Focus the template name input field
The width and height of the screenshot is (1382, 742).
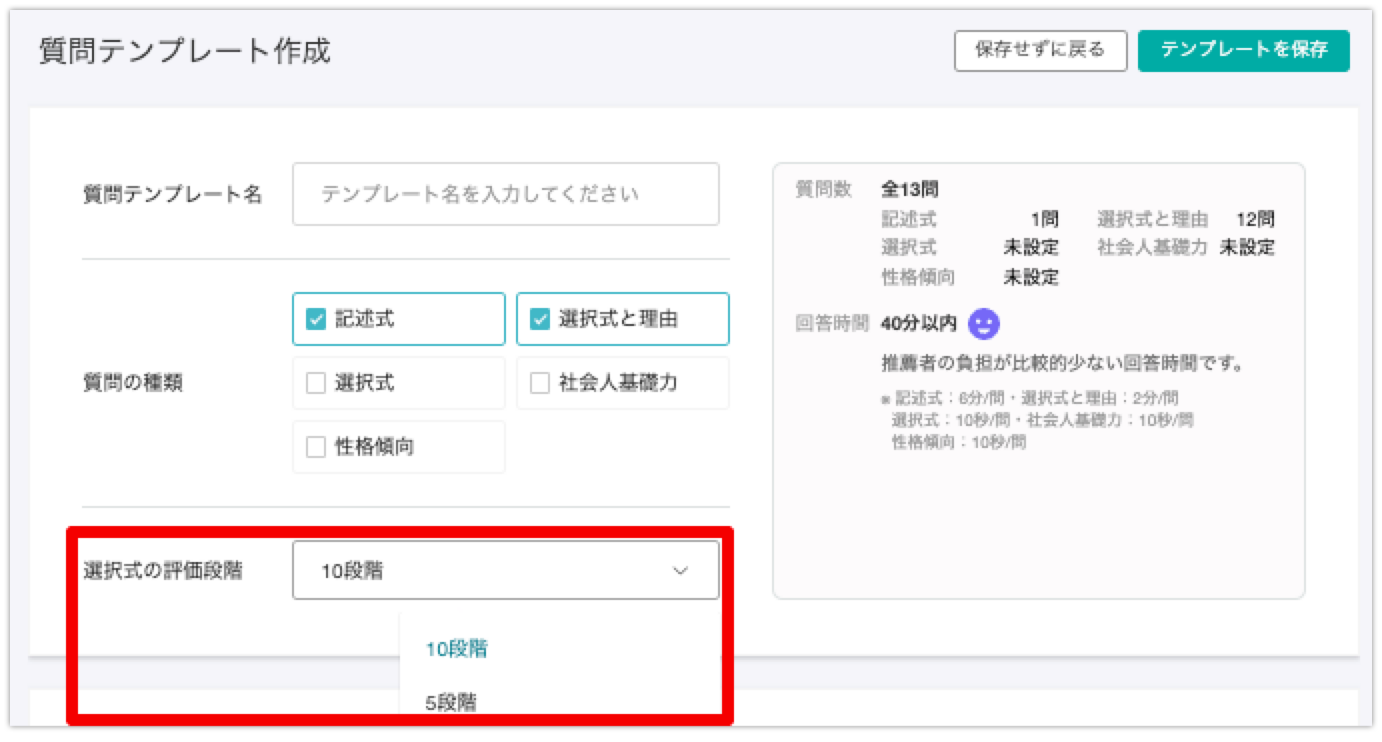point(505,194)
